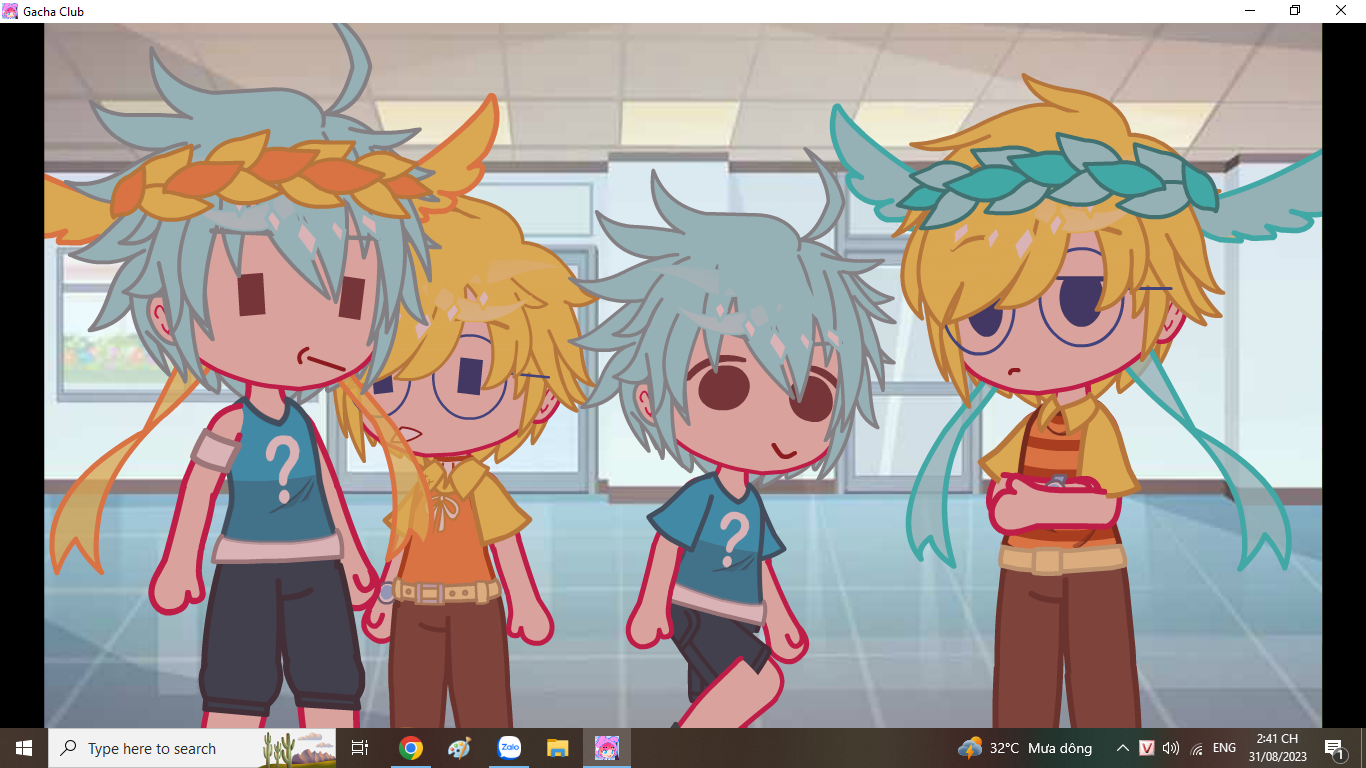The height and width of the screenshot is (768, 1366).
Task: Open the weather widget showing 32°C
Action: 1024,748
